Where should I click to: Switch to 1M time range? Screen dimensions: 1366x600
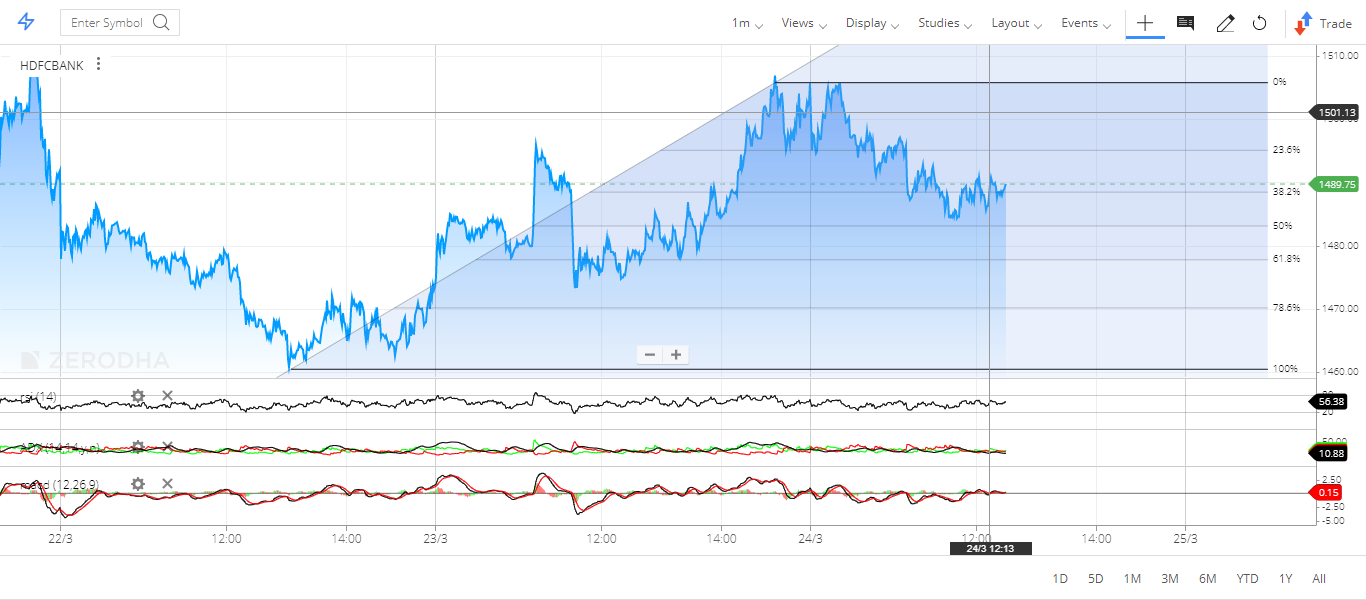[x=1132, y=579]
